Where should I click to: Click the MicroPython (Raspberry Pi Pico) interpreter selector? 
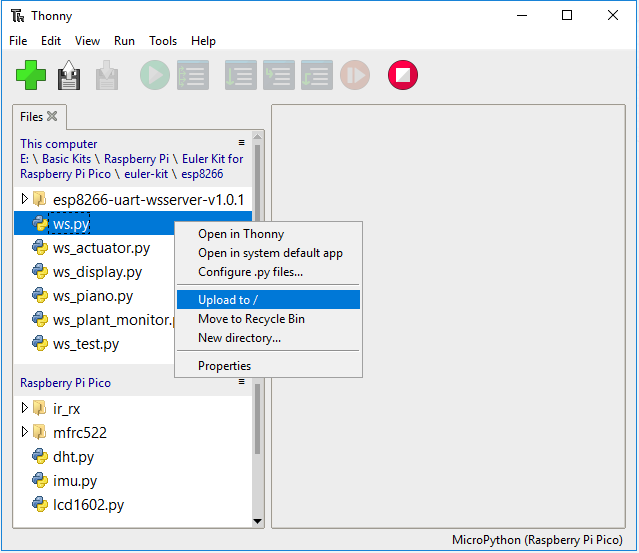click(537, 540)
